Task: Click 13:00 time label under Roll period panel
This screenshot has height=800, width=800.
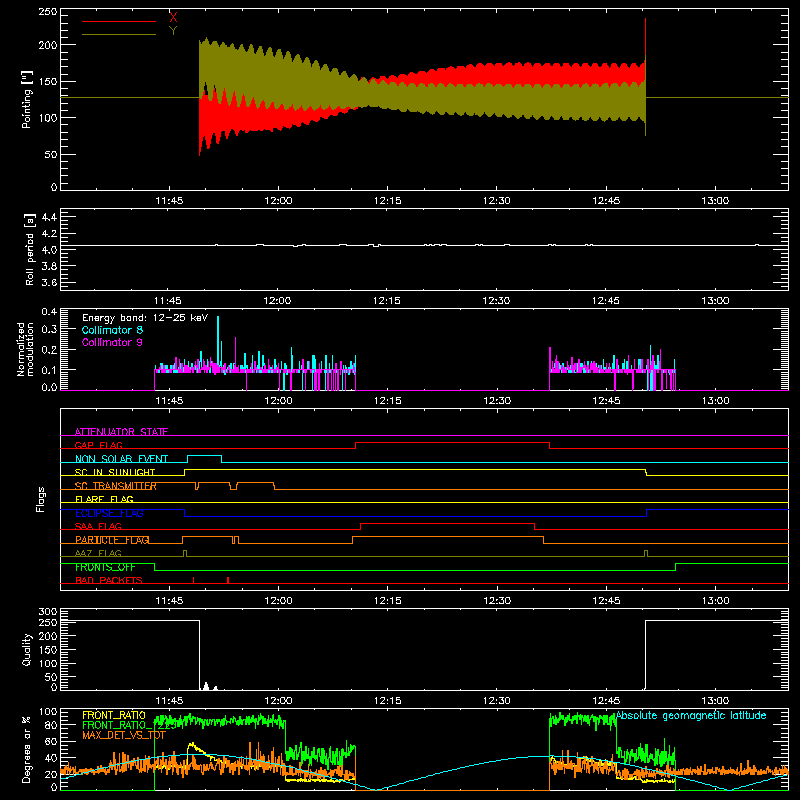Action: pos(715,301)
